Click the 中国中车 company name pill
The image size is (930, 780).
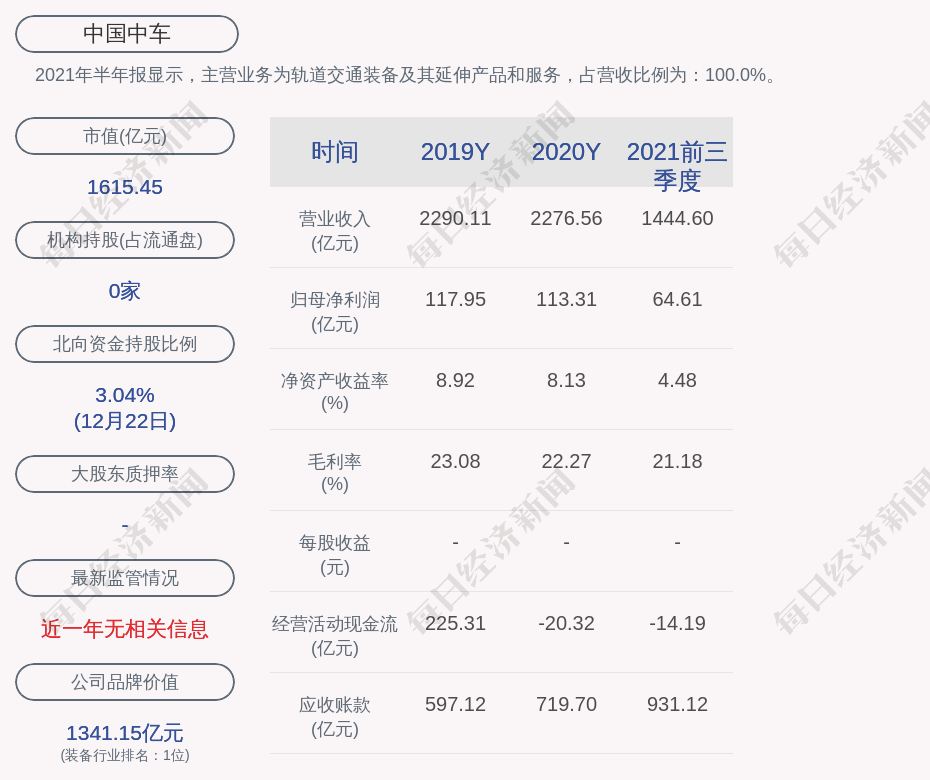[127, 34]
